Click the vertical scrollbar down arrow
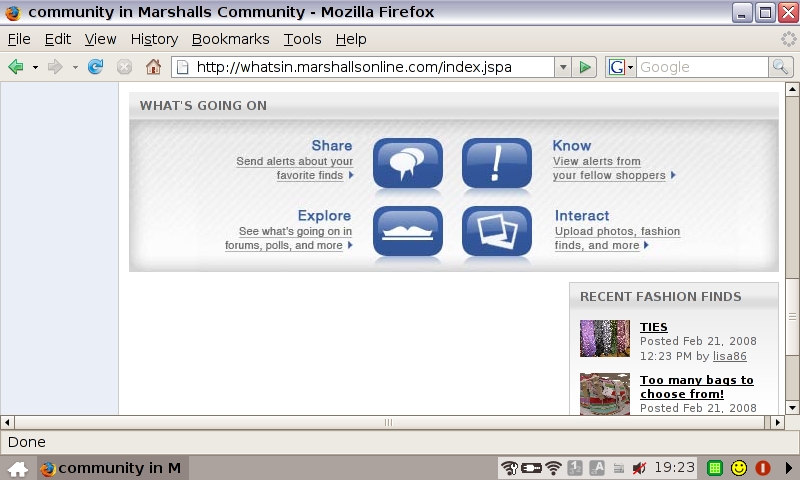This screenshot has width=800, height=480. coord(792,408)
